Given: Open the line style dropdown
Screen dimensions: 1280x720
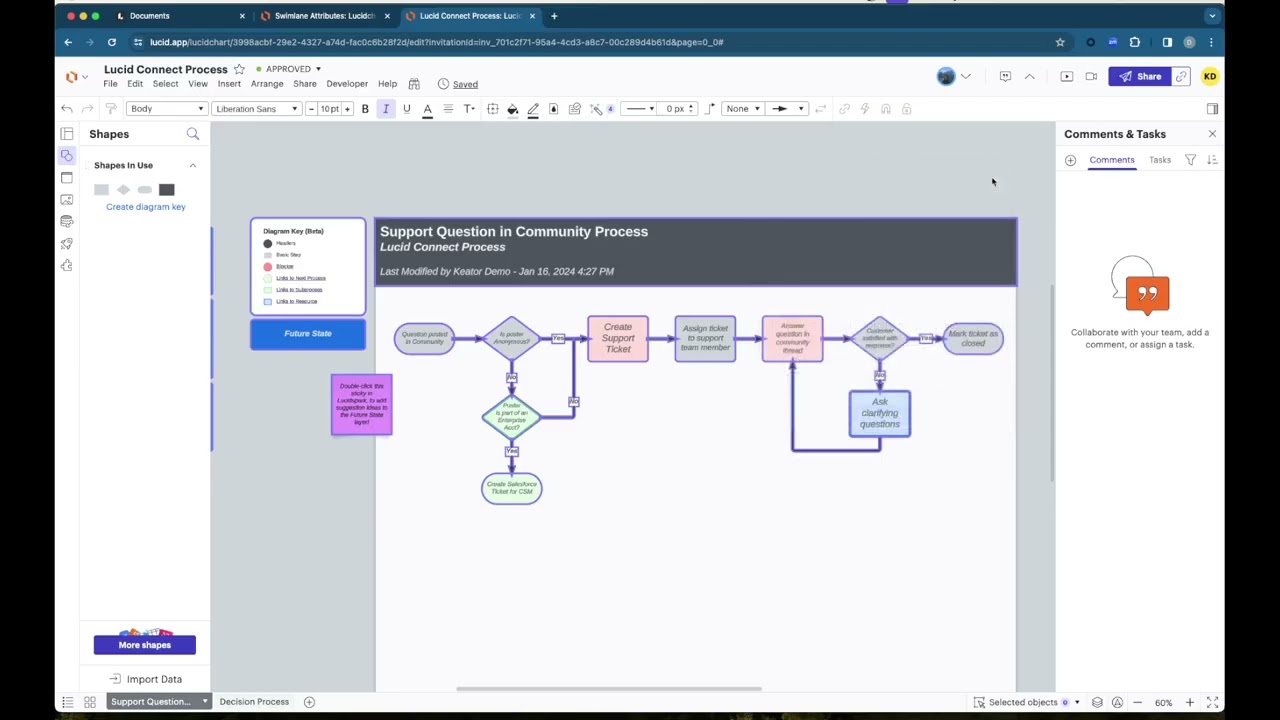Looking at the screenshot, I should (638, 109).
